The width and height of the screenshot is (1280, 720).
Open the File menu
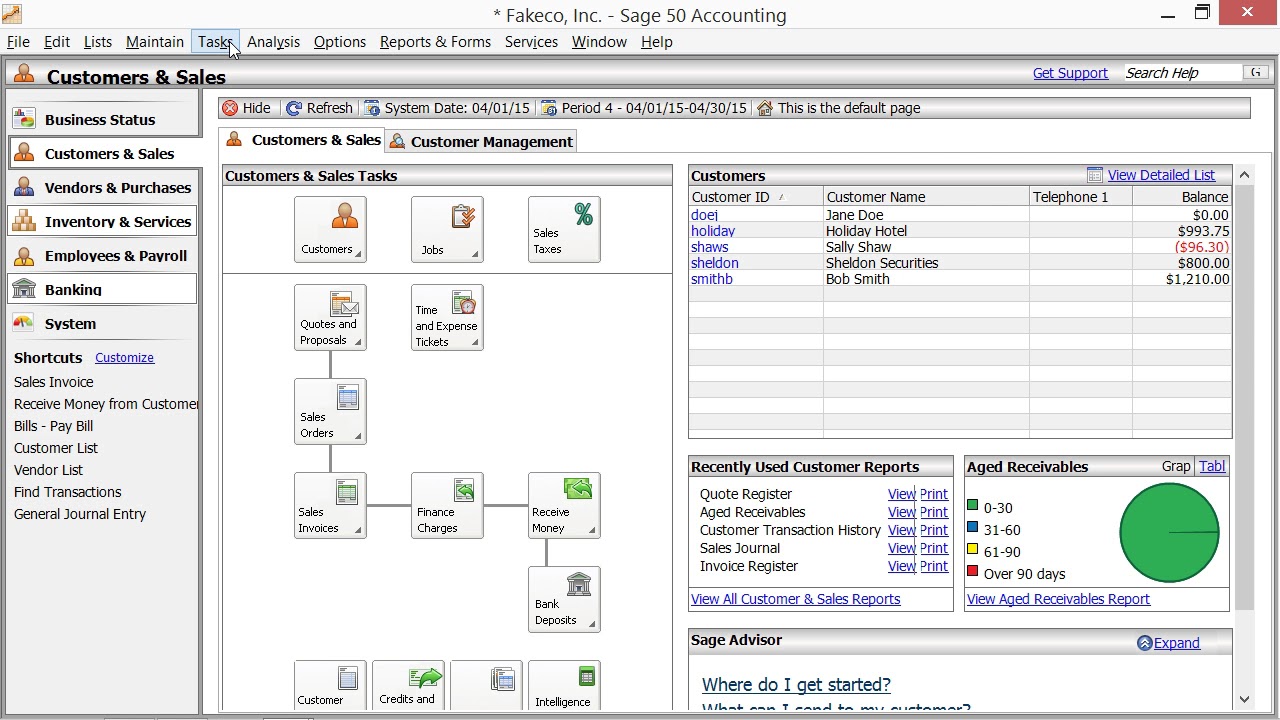coord(18,42)
